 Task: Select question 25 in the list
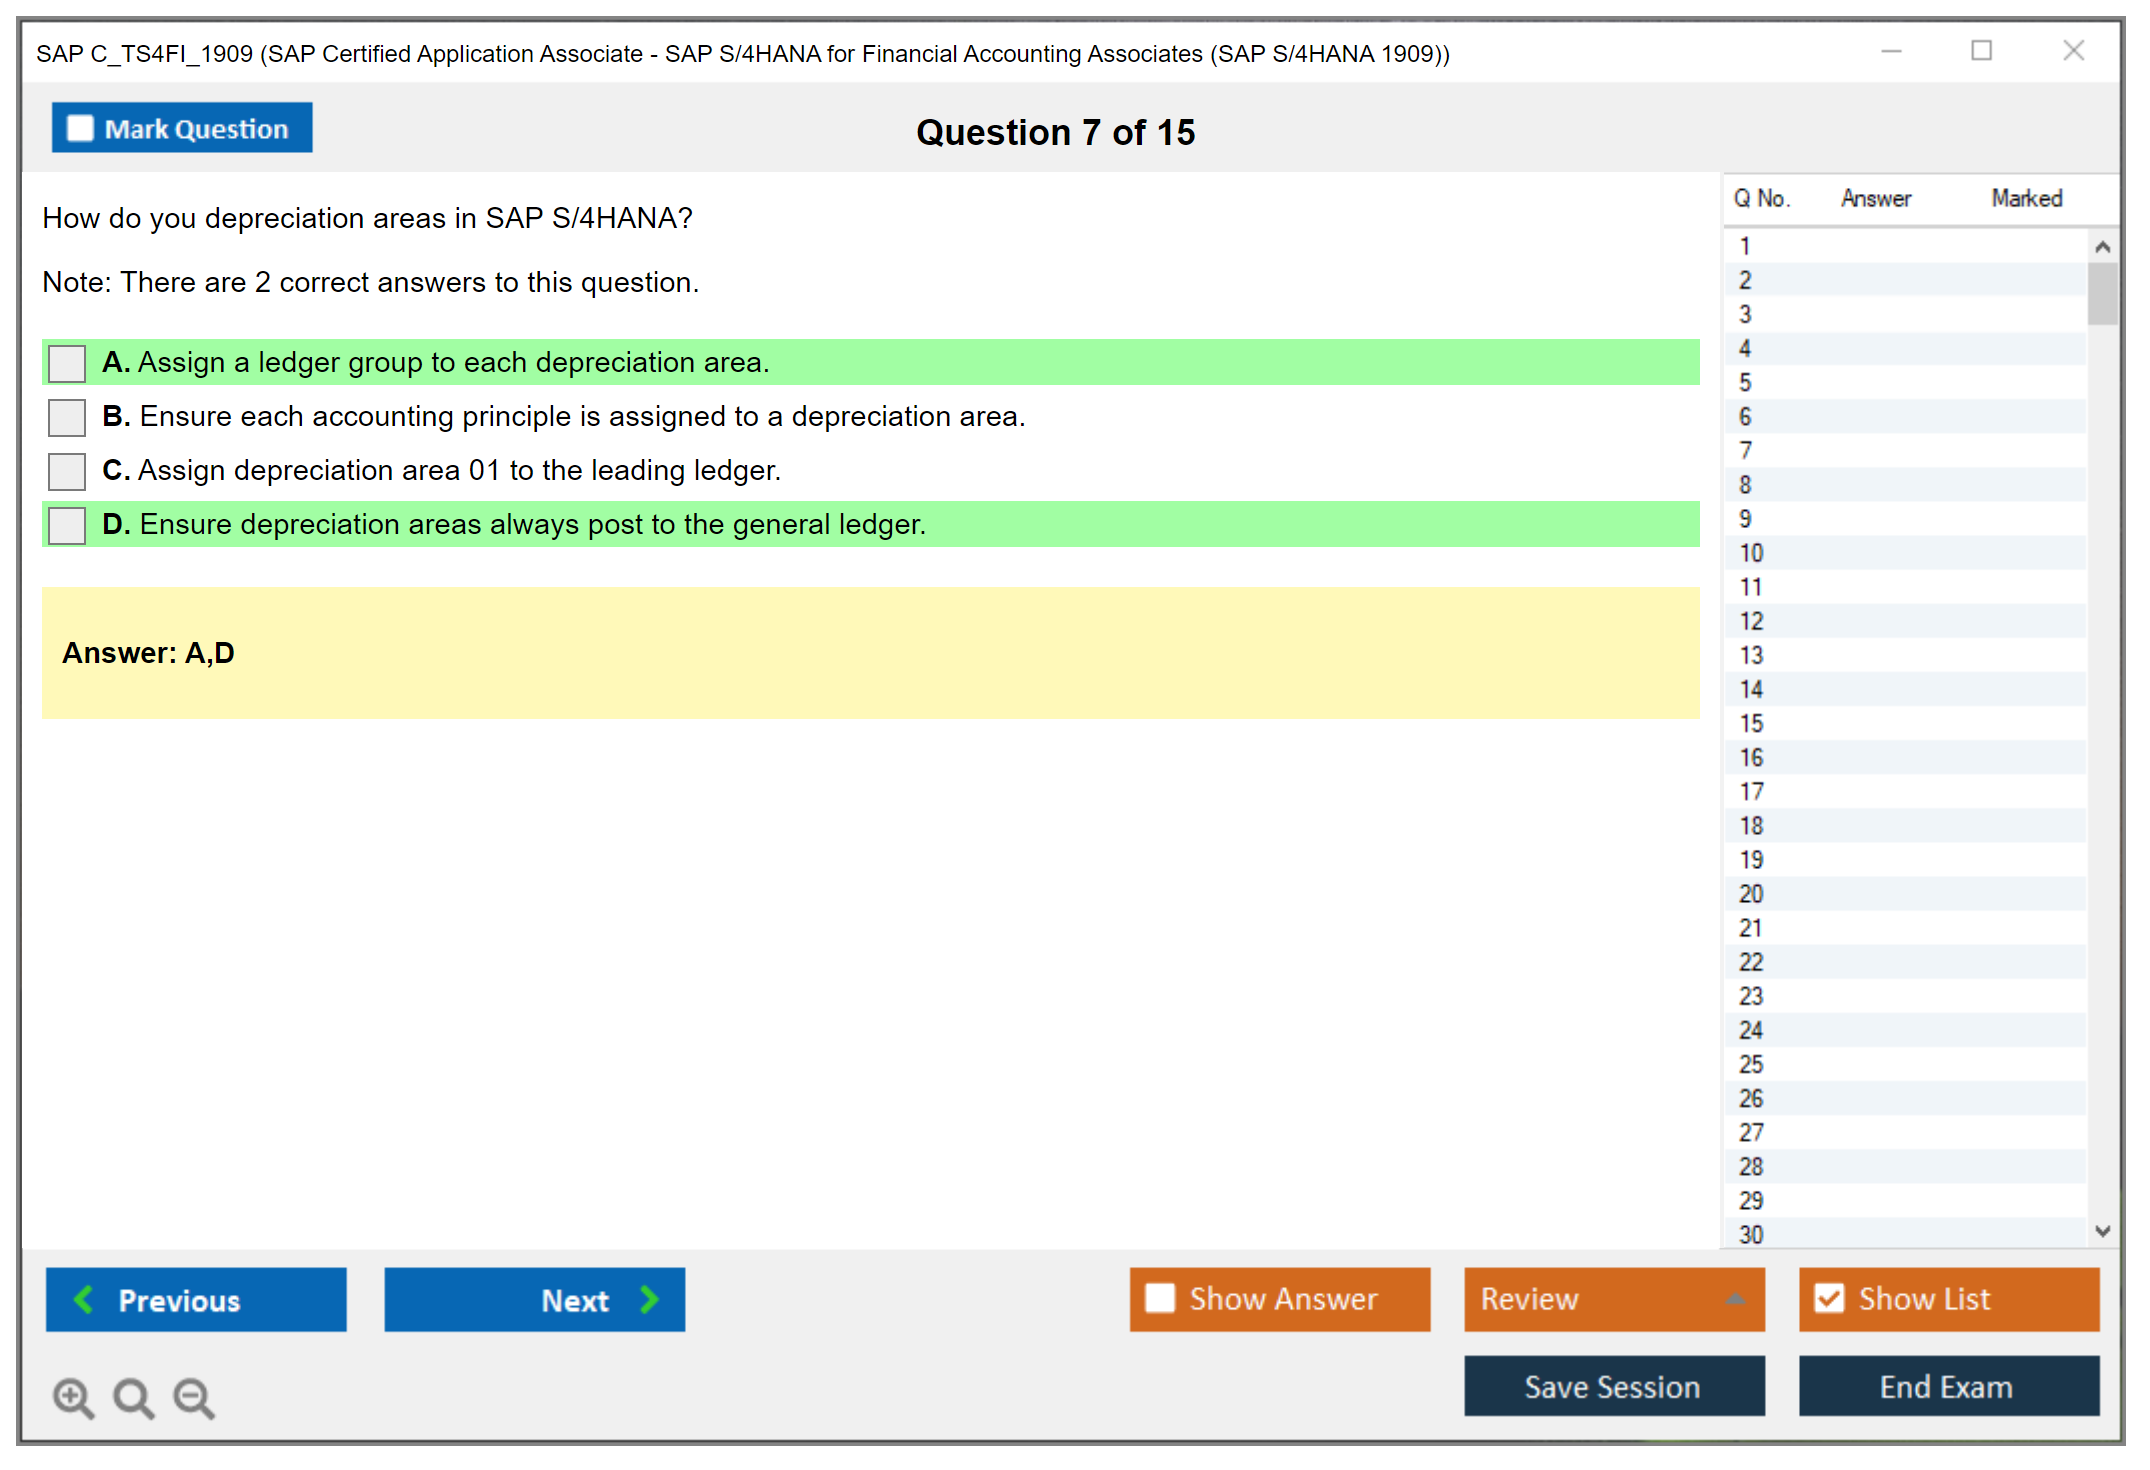tap(1751, 1064)
